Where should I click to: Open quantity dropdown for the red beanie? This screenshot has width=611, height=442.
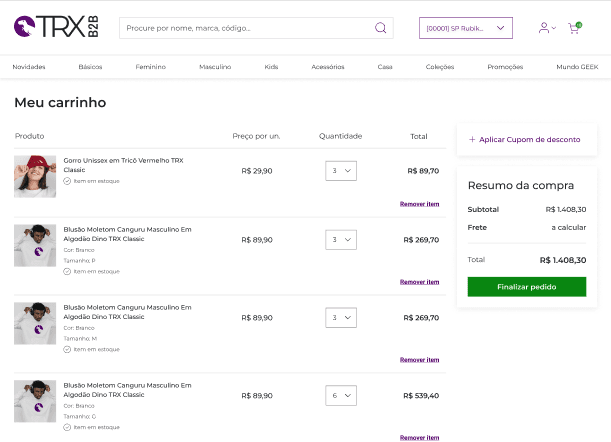point(341,171)
